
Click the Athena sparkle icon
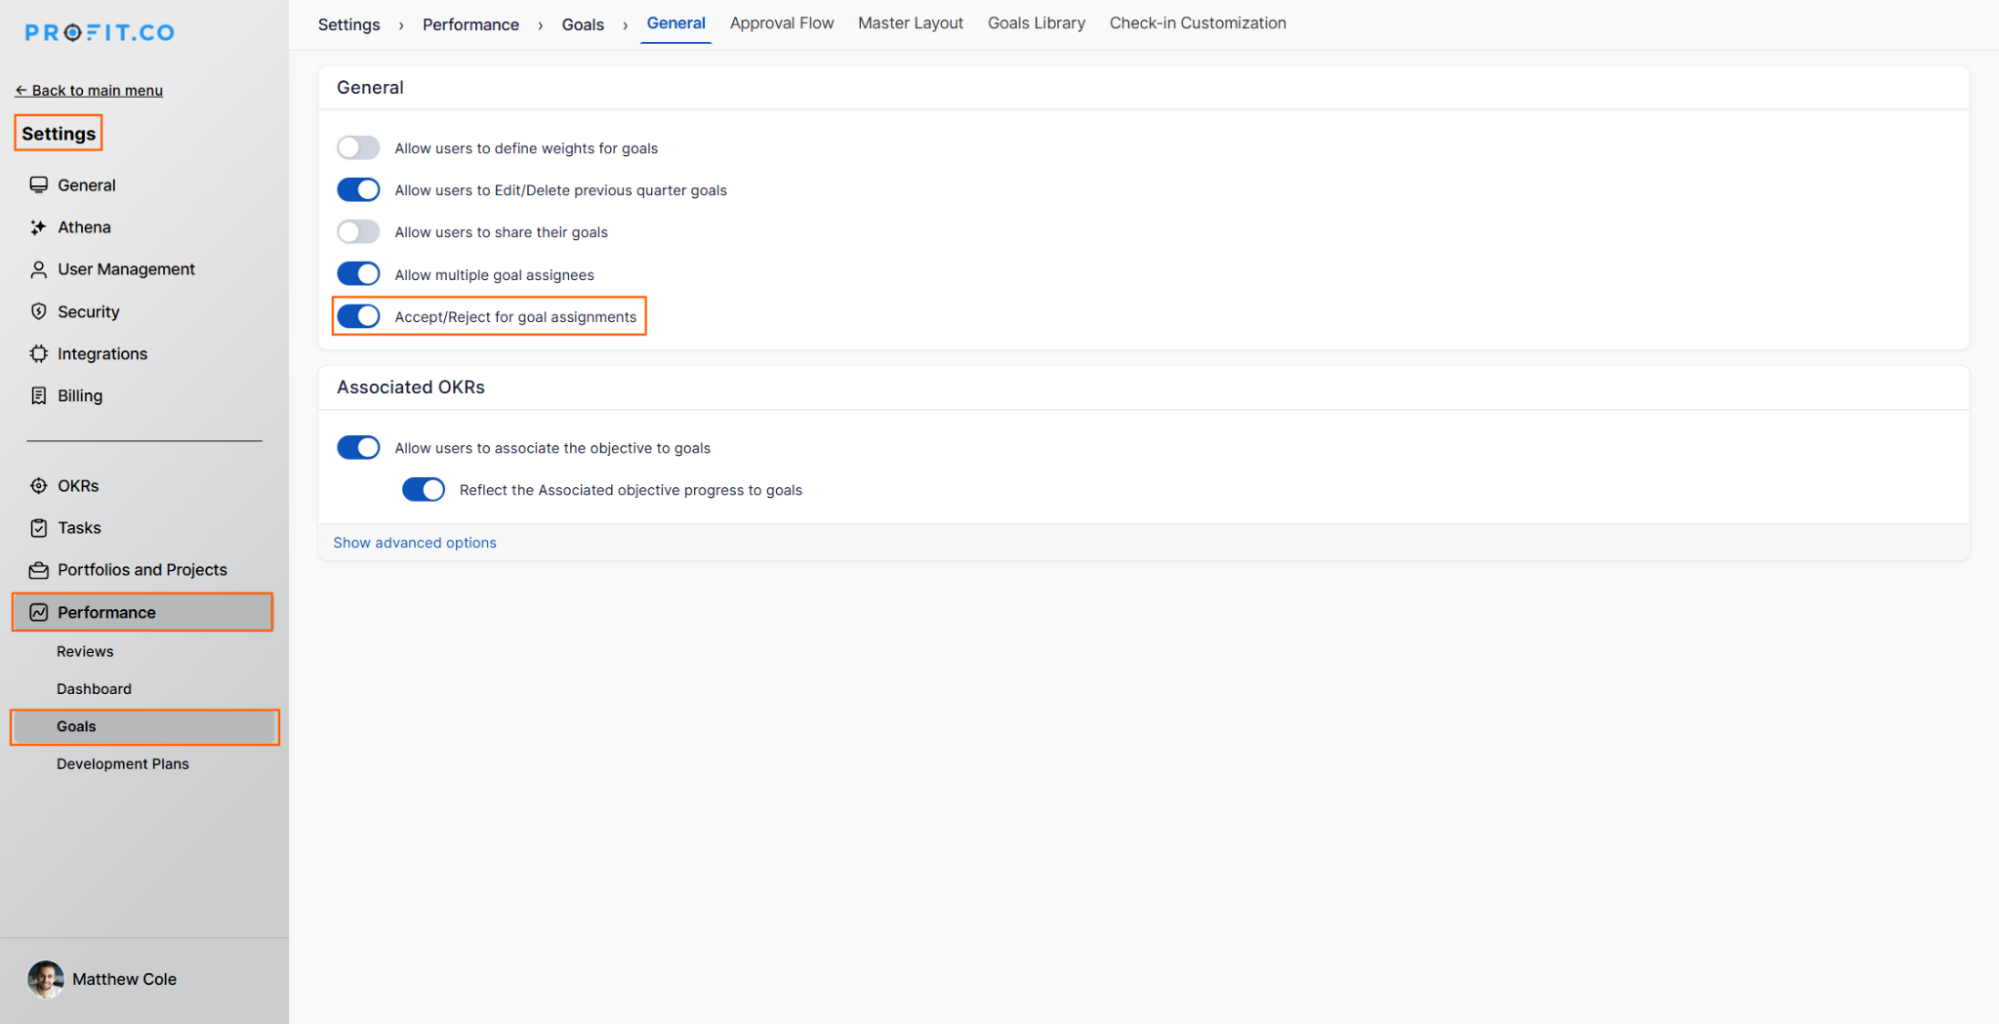[x=38, y=228]
